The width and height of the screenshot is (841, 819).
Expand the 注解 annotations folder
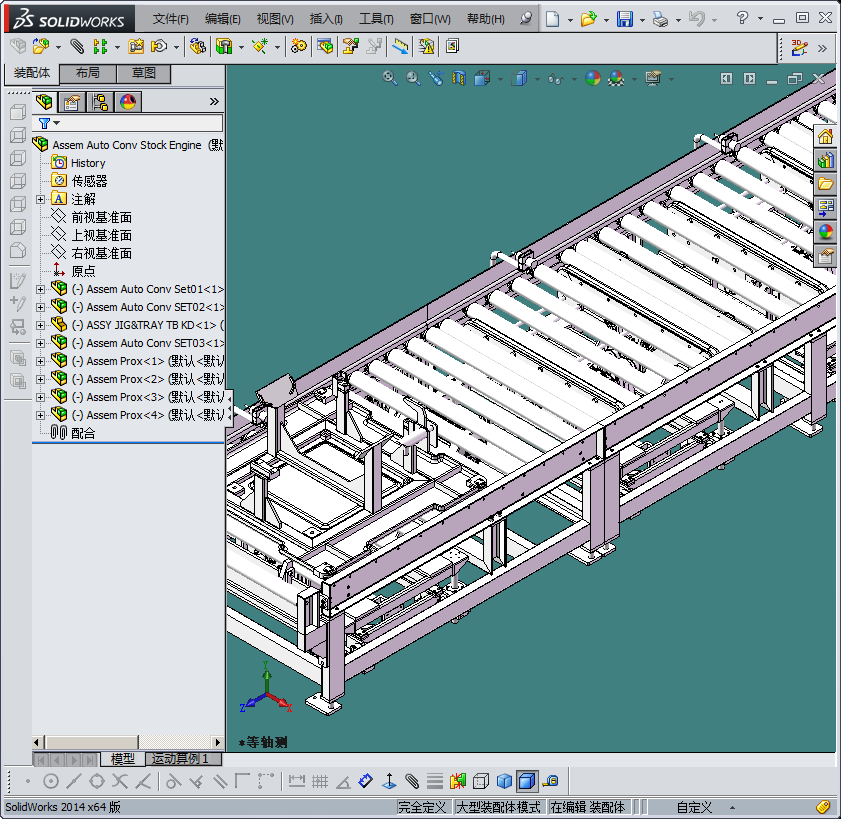click(x=40, y=199)
